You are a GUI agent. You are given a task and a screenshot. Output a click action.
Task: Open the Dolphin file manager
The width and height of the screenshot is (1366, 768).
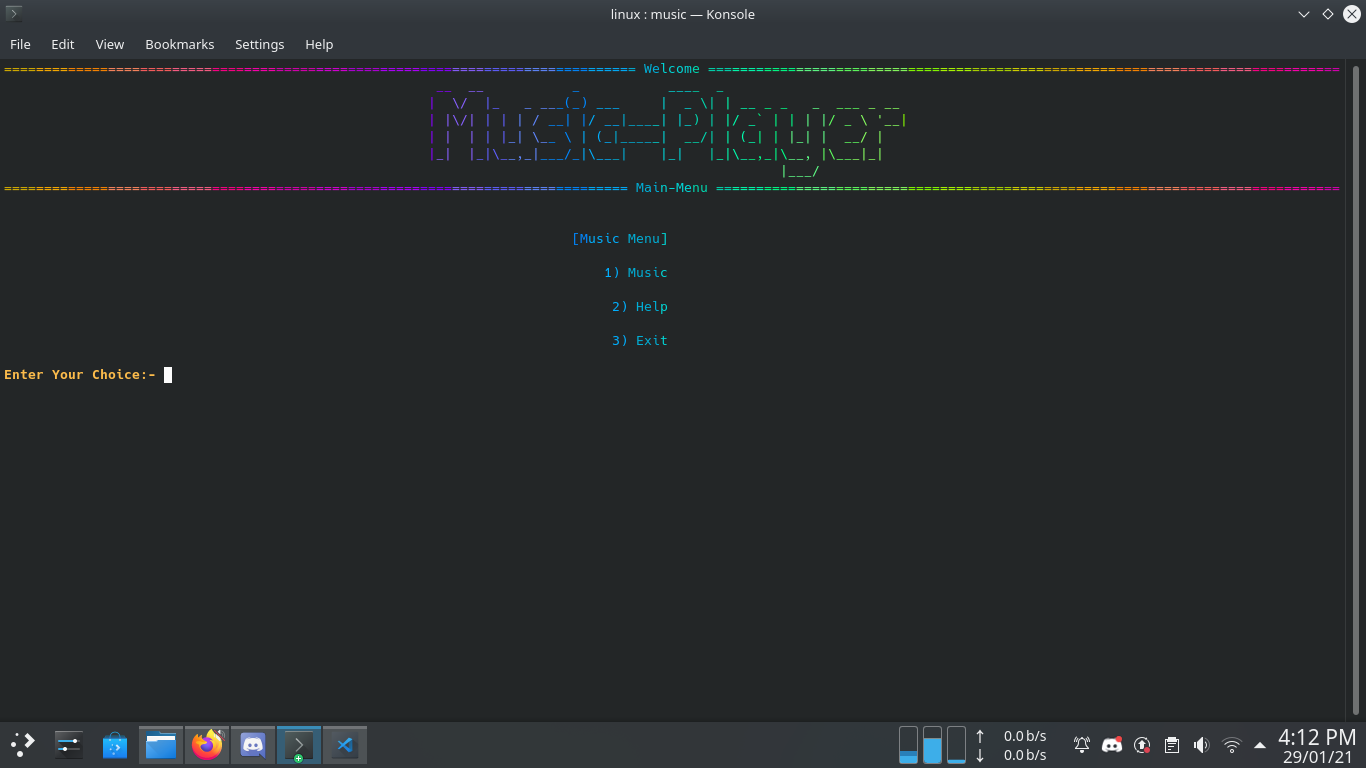(x=160, y=744)
